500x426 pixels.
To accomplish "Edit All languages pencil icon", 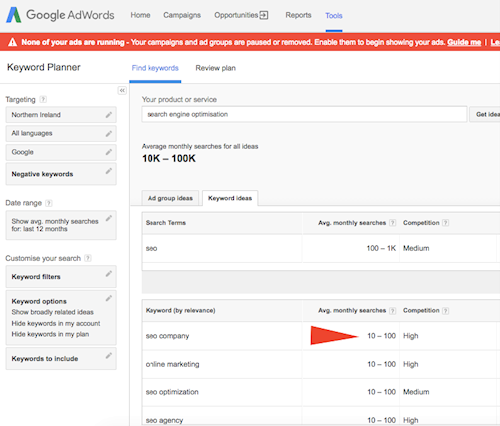I will pos(109,134).
